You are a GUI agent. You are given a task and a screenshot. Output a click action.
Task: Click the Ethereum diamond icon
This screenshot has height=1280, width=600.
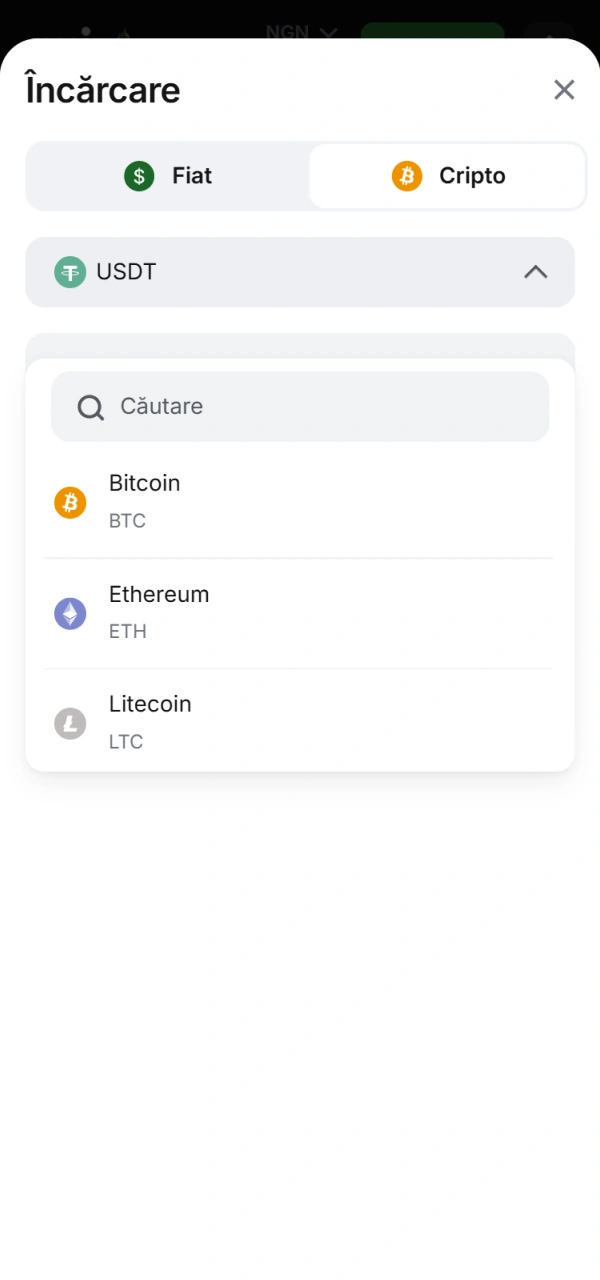point(70,613)
